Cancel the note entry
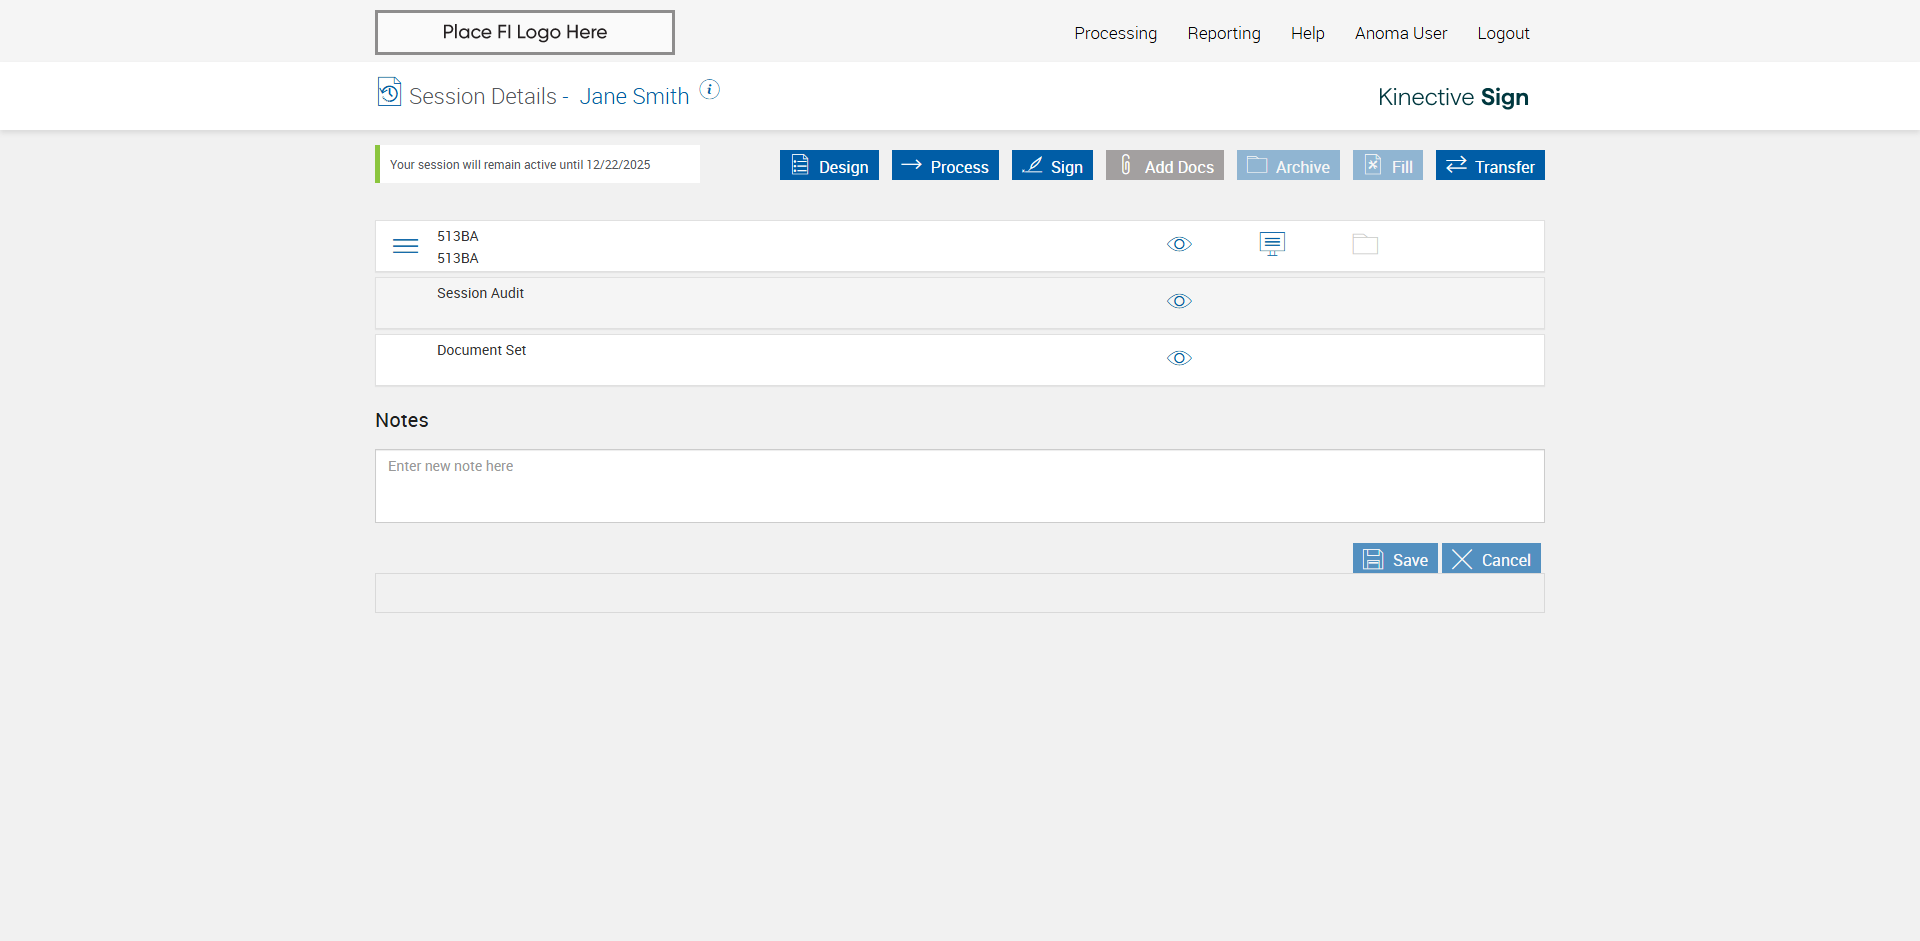Viewport: 1920px width, 941px height. click(x=1491, y=558)
